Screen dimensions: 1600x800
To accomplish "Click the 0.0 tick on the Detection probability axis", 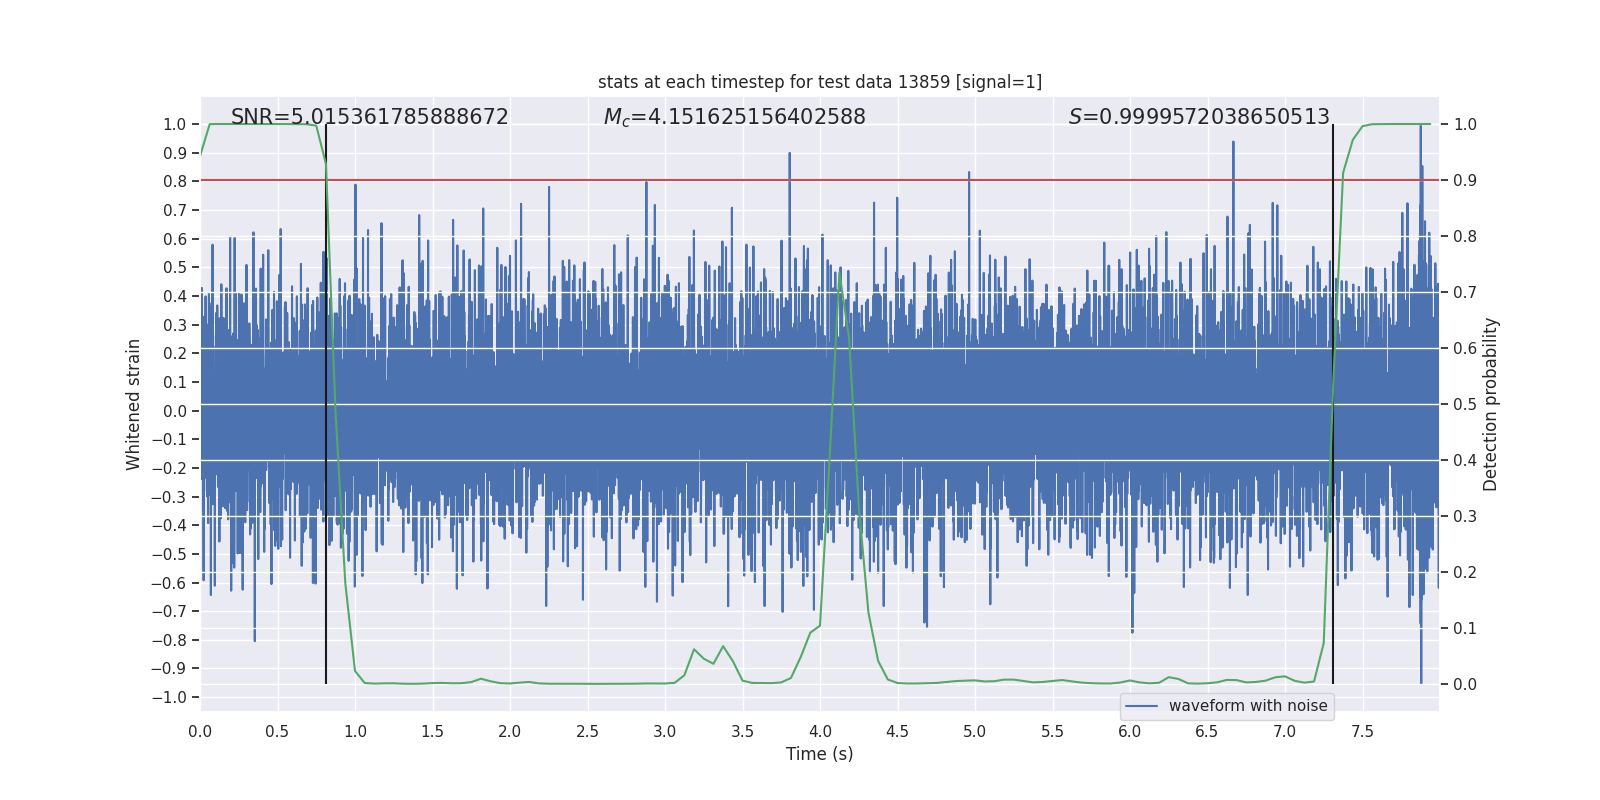I will (1465, 685).
